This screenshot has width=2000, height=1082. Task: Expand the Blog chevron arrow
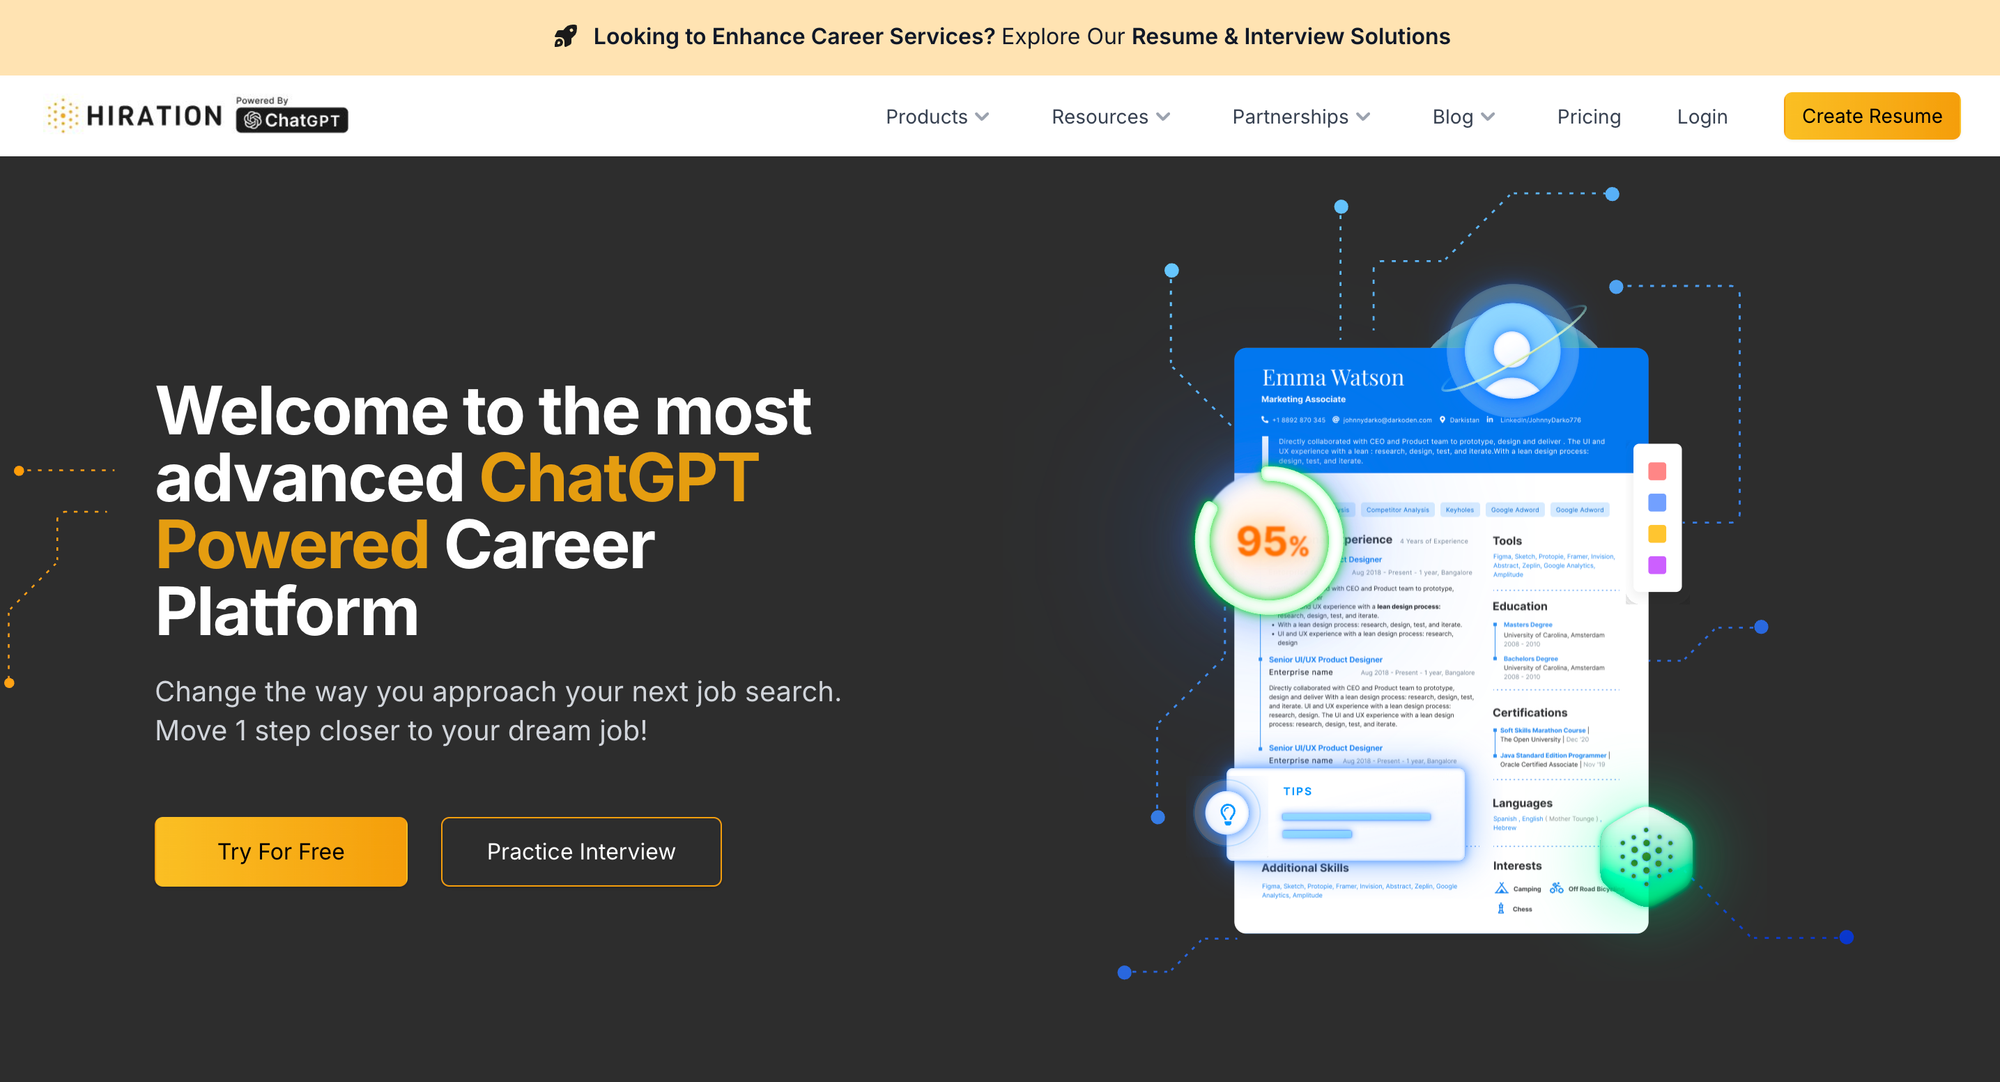click(x=1488, y=117)
